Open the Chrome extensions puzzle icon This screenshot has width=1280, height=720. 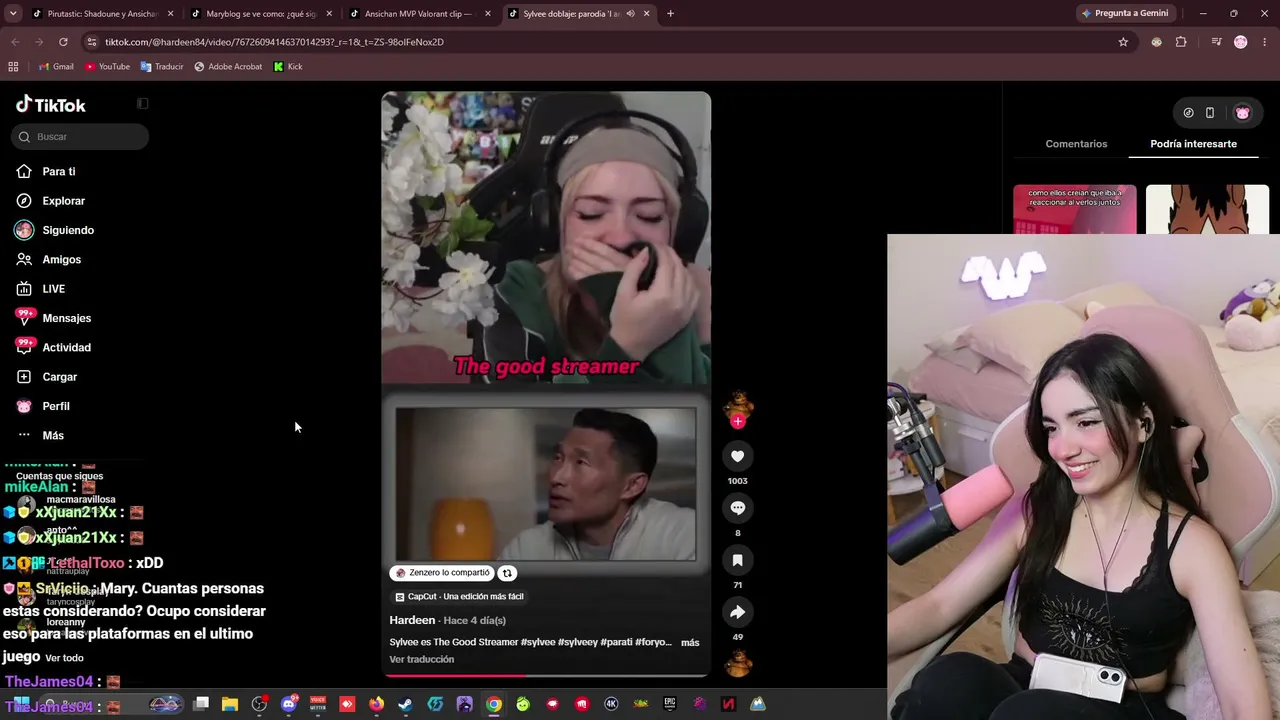1181,42
